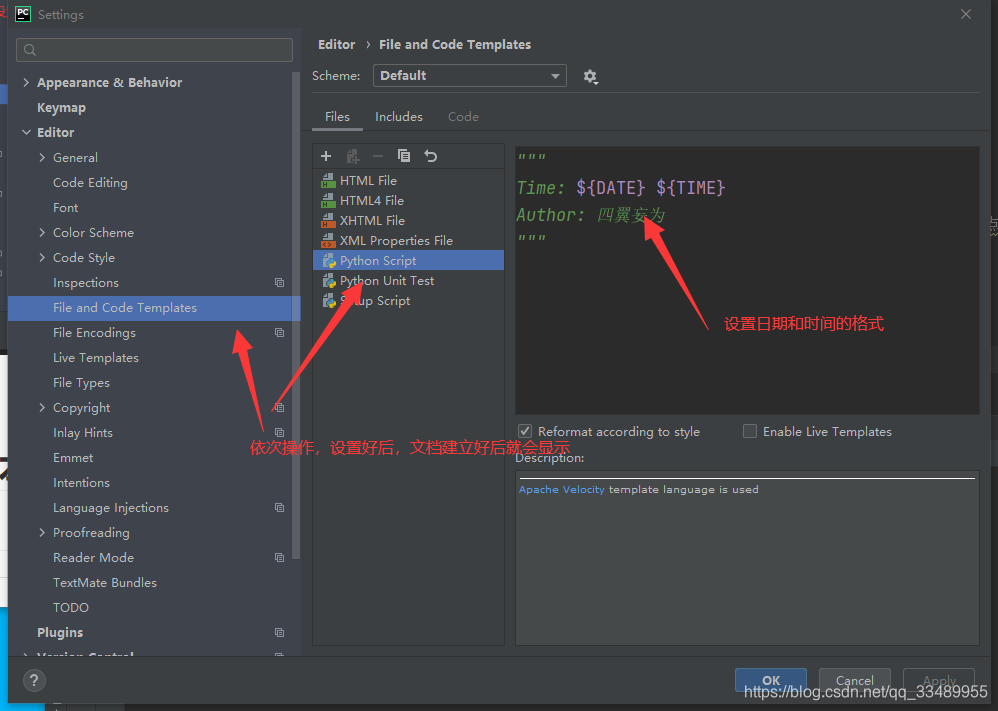This screenshot has height=711, width=998.
Task: Select Intentions settings item
Action: click(81, 482)
